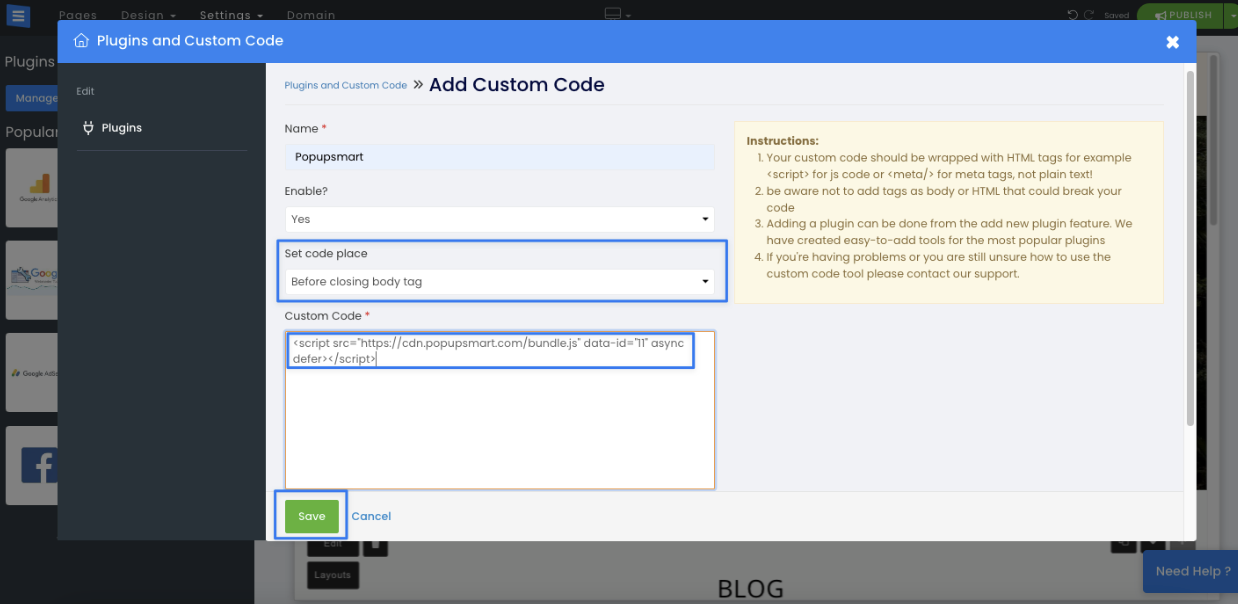Open the Need Help ? chat button

pyautogui.click(x=1190, y=571)
